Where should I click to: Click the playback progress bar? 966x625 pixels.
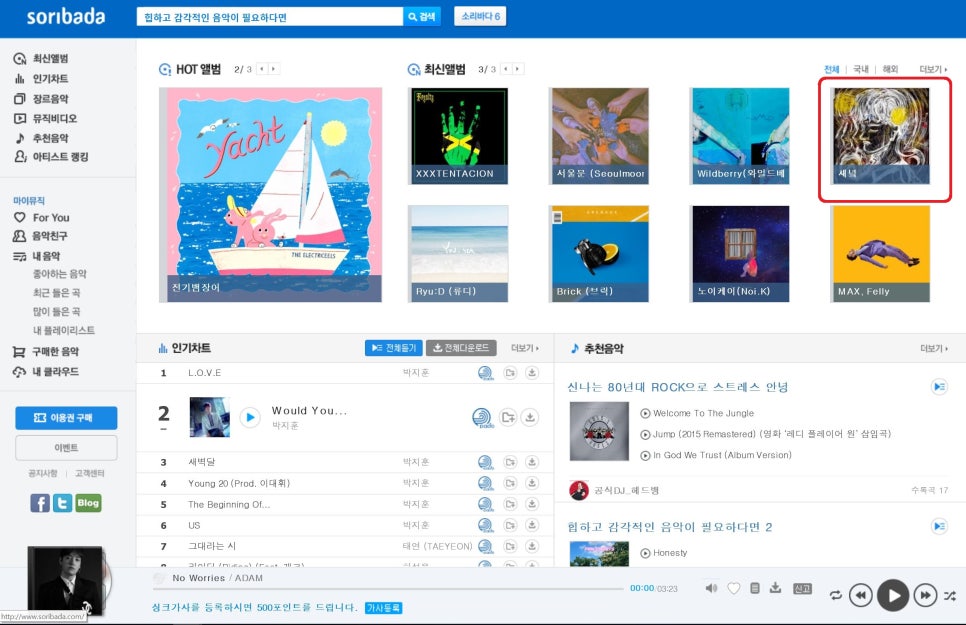coord(388,589)
